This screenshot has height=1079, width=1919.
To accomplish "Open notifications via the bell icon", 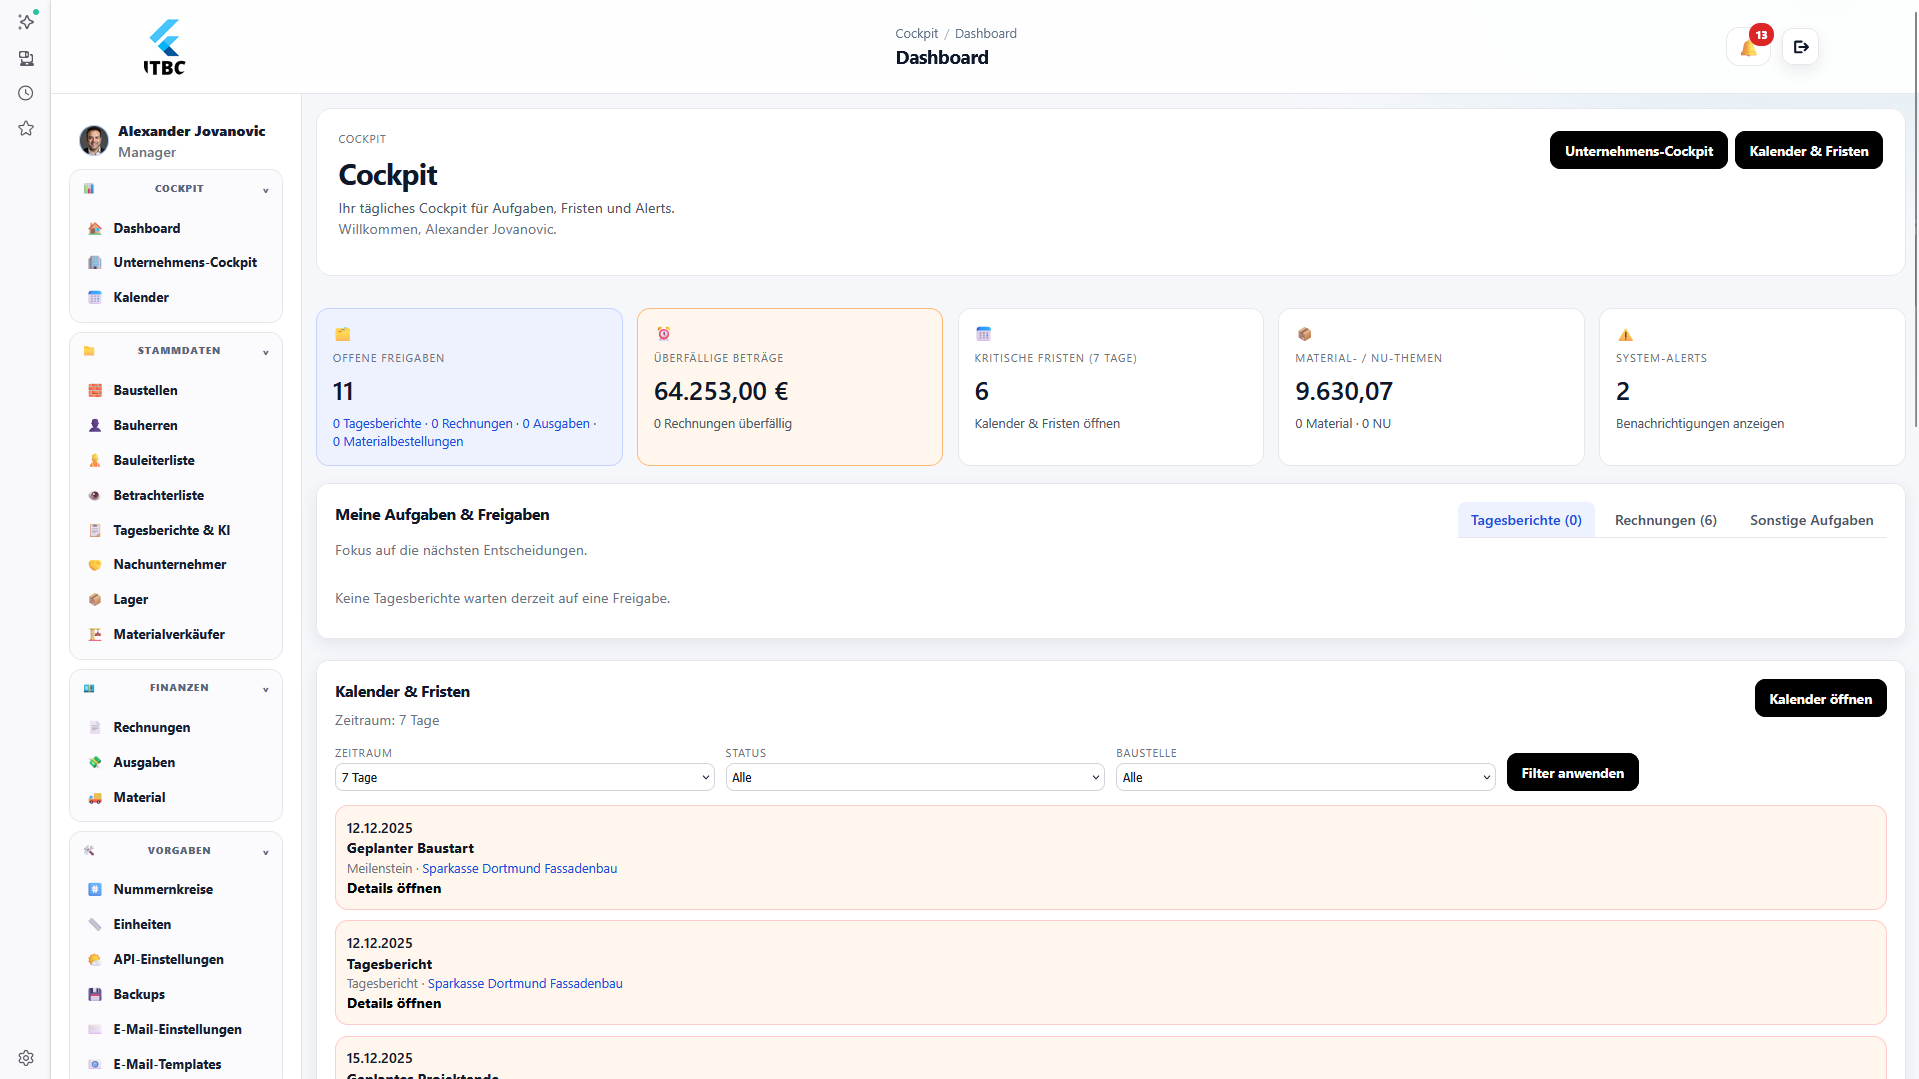I will pos(1747,46).
